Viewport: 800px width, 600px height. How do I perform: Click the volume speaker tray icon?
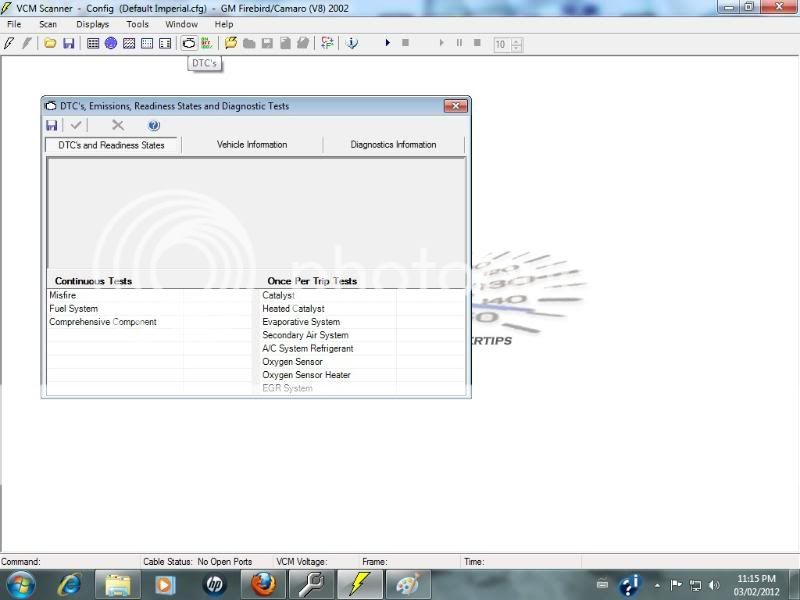[714, 585]
